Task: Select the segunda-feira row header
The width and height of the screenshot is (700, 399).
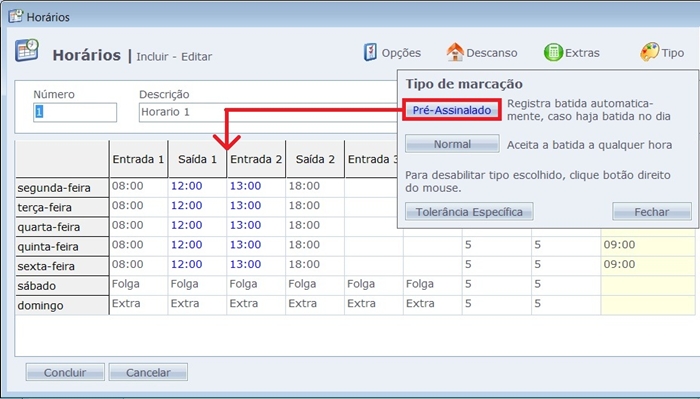Action: (62, 188)
